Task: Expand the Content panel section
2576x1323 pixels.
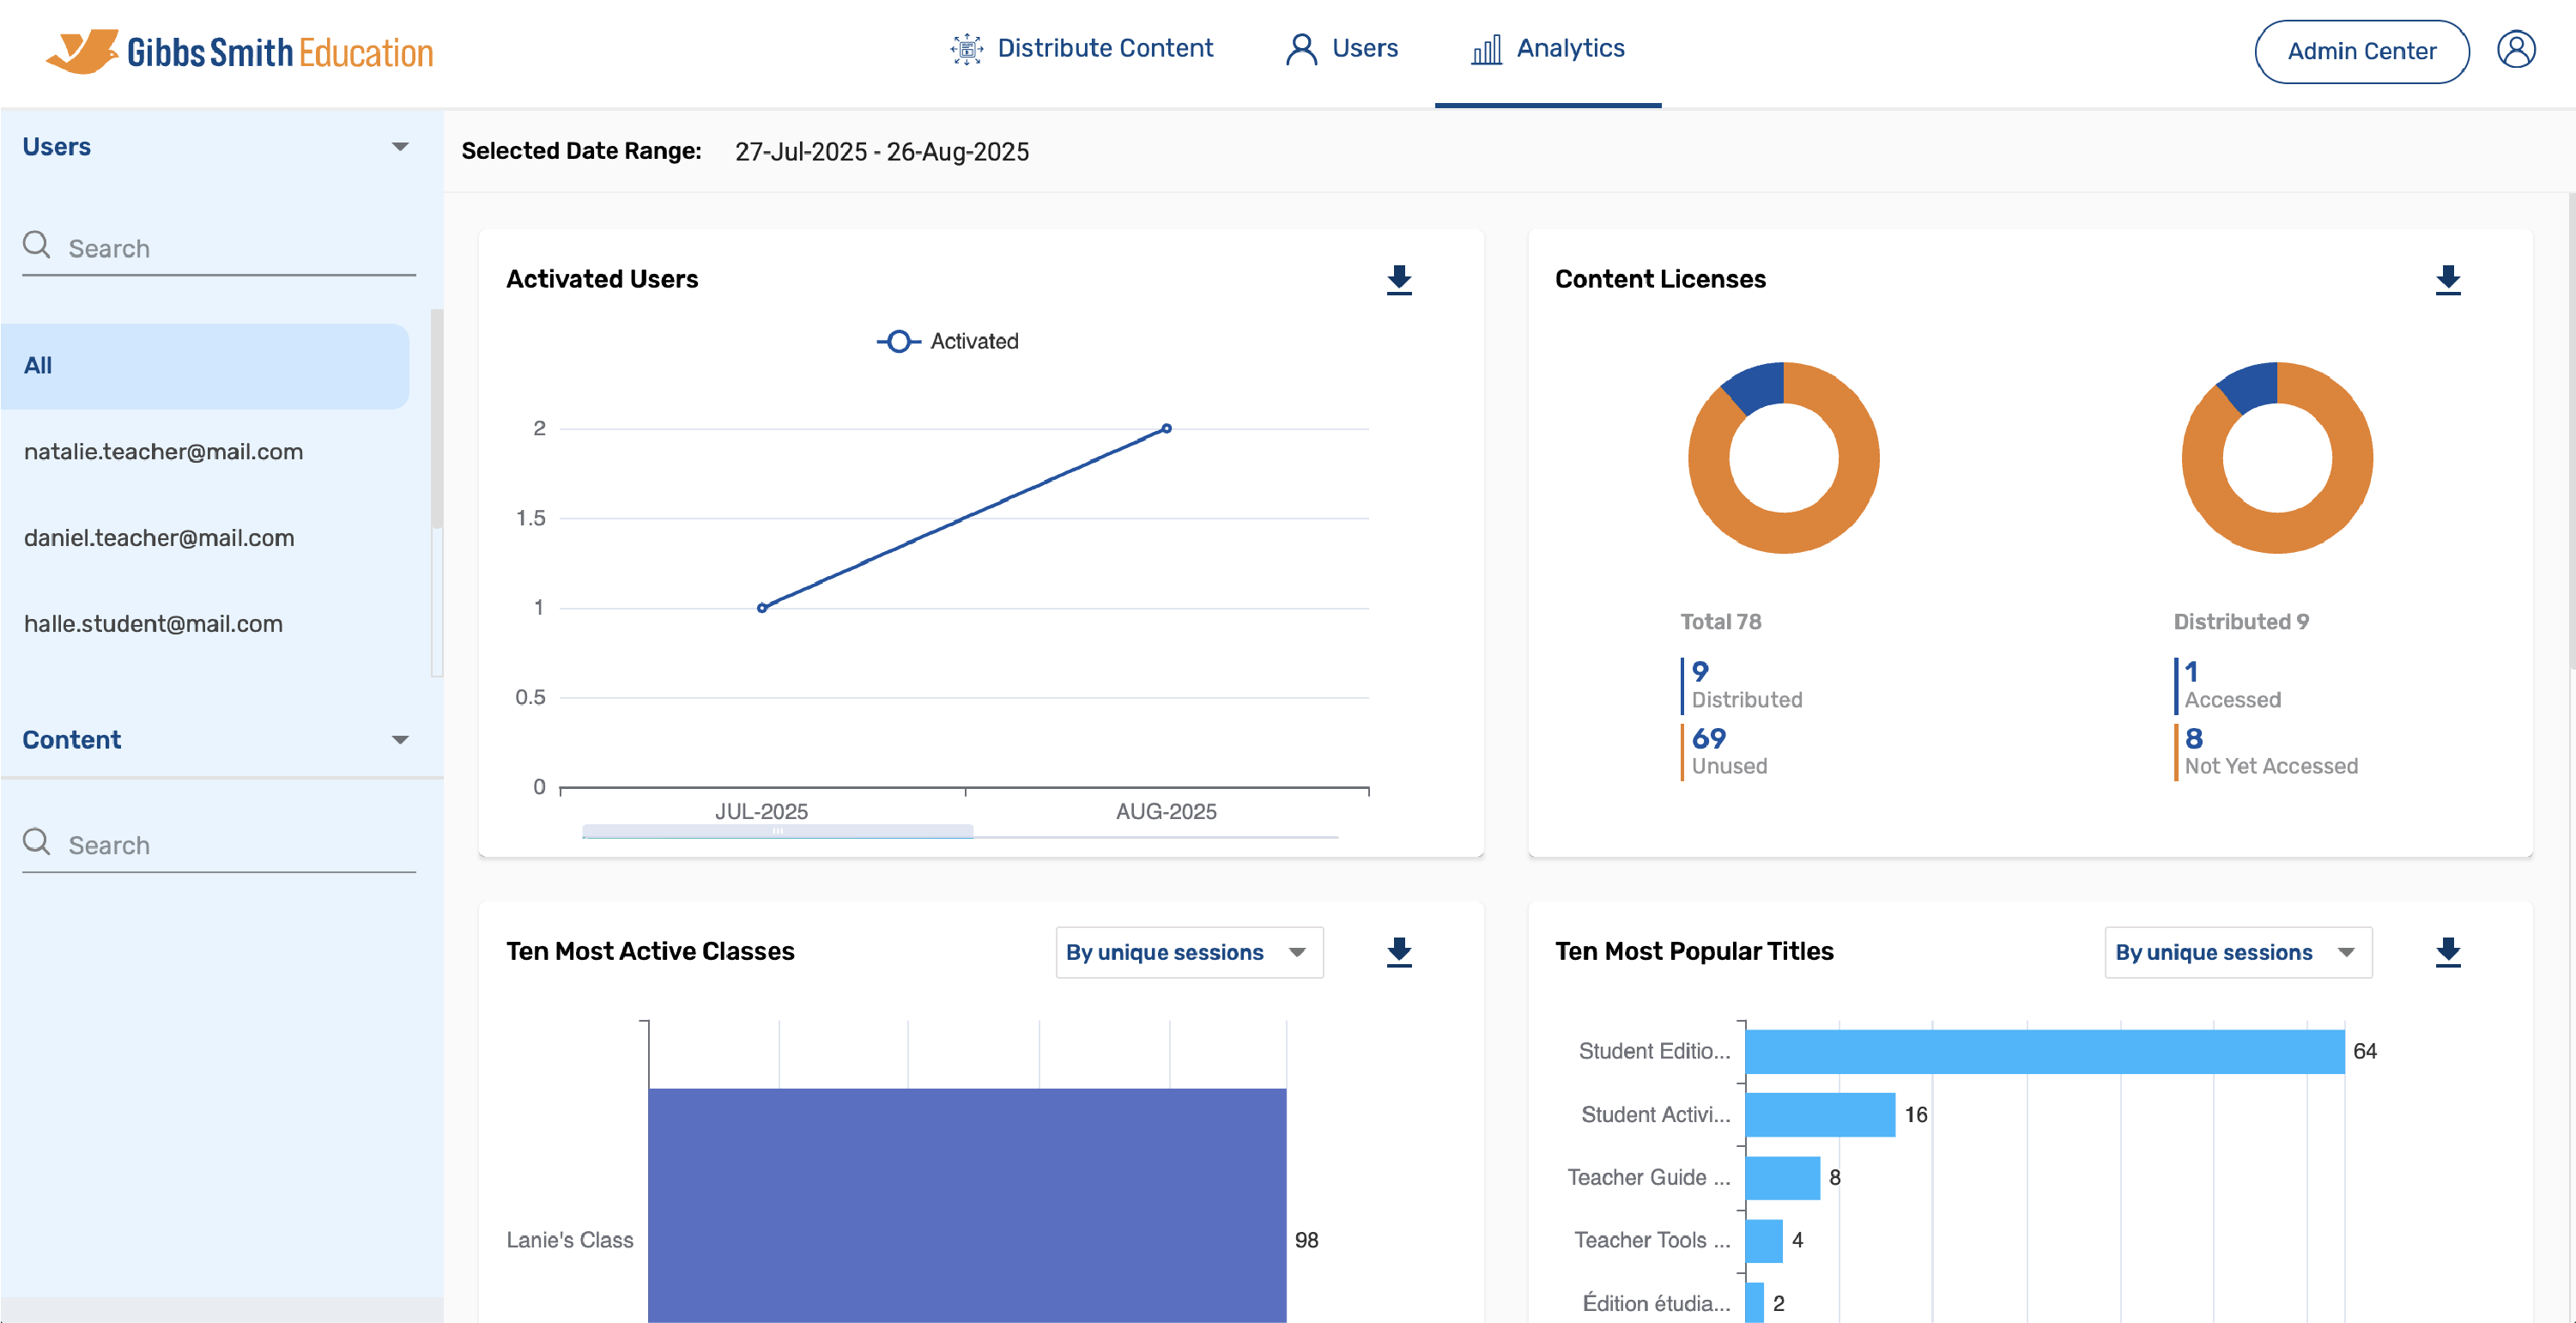Action: tap(400, 740)
